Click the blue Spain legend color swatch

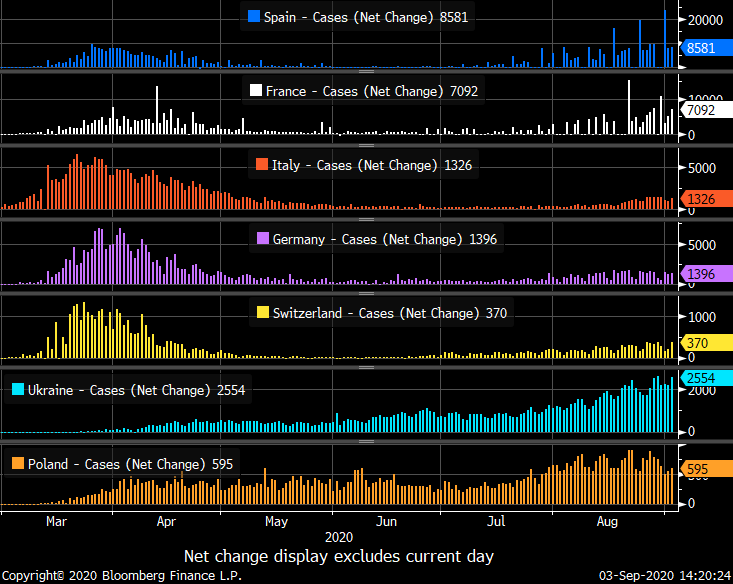(254, 17)
